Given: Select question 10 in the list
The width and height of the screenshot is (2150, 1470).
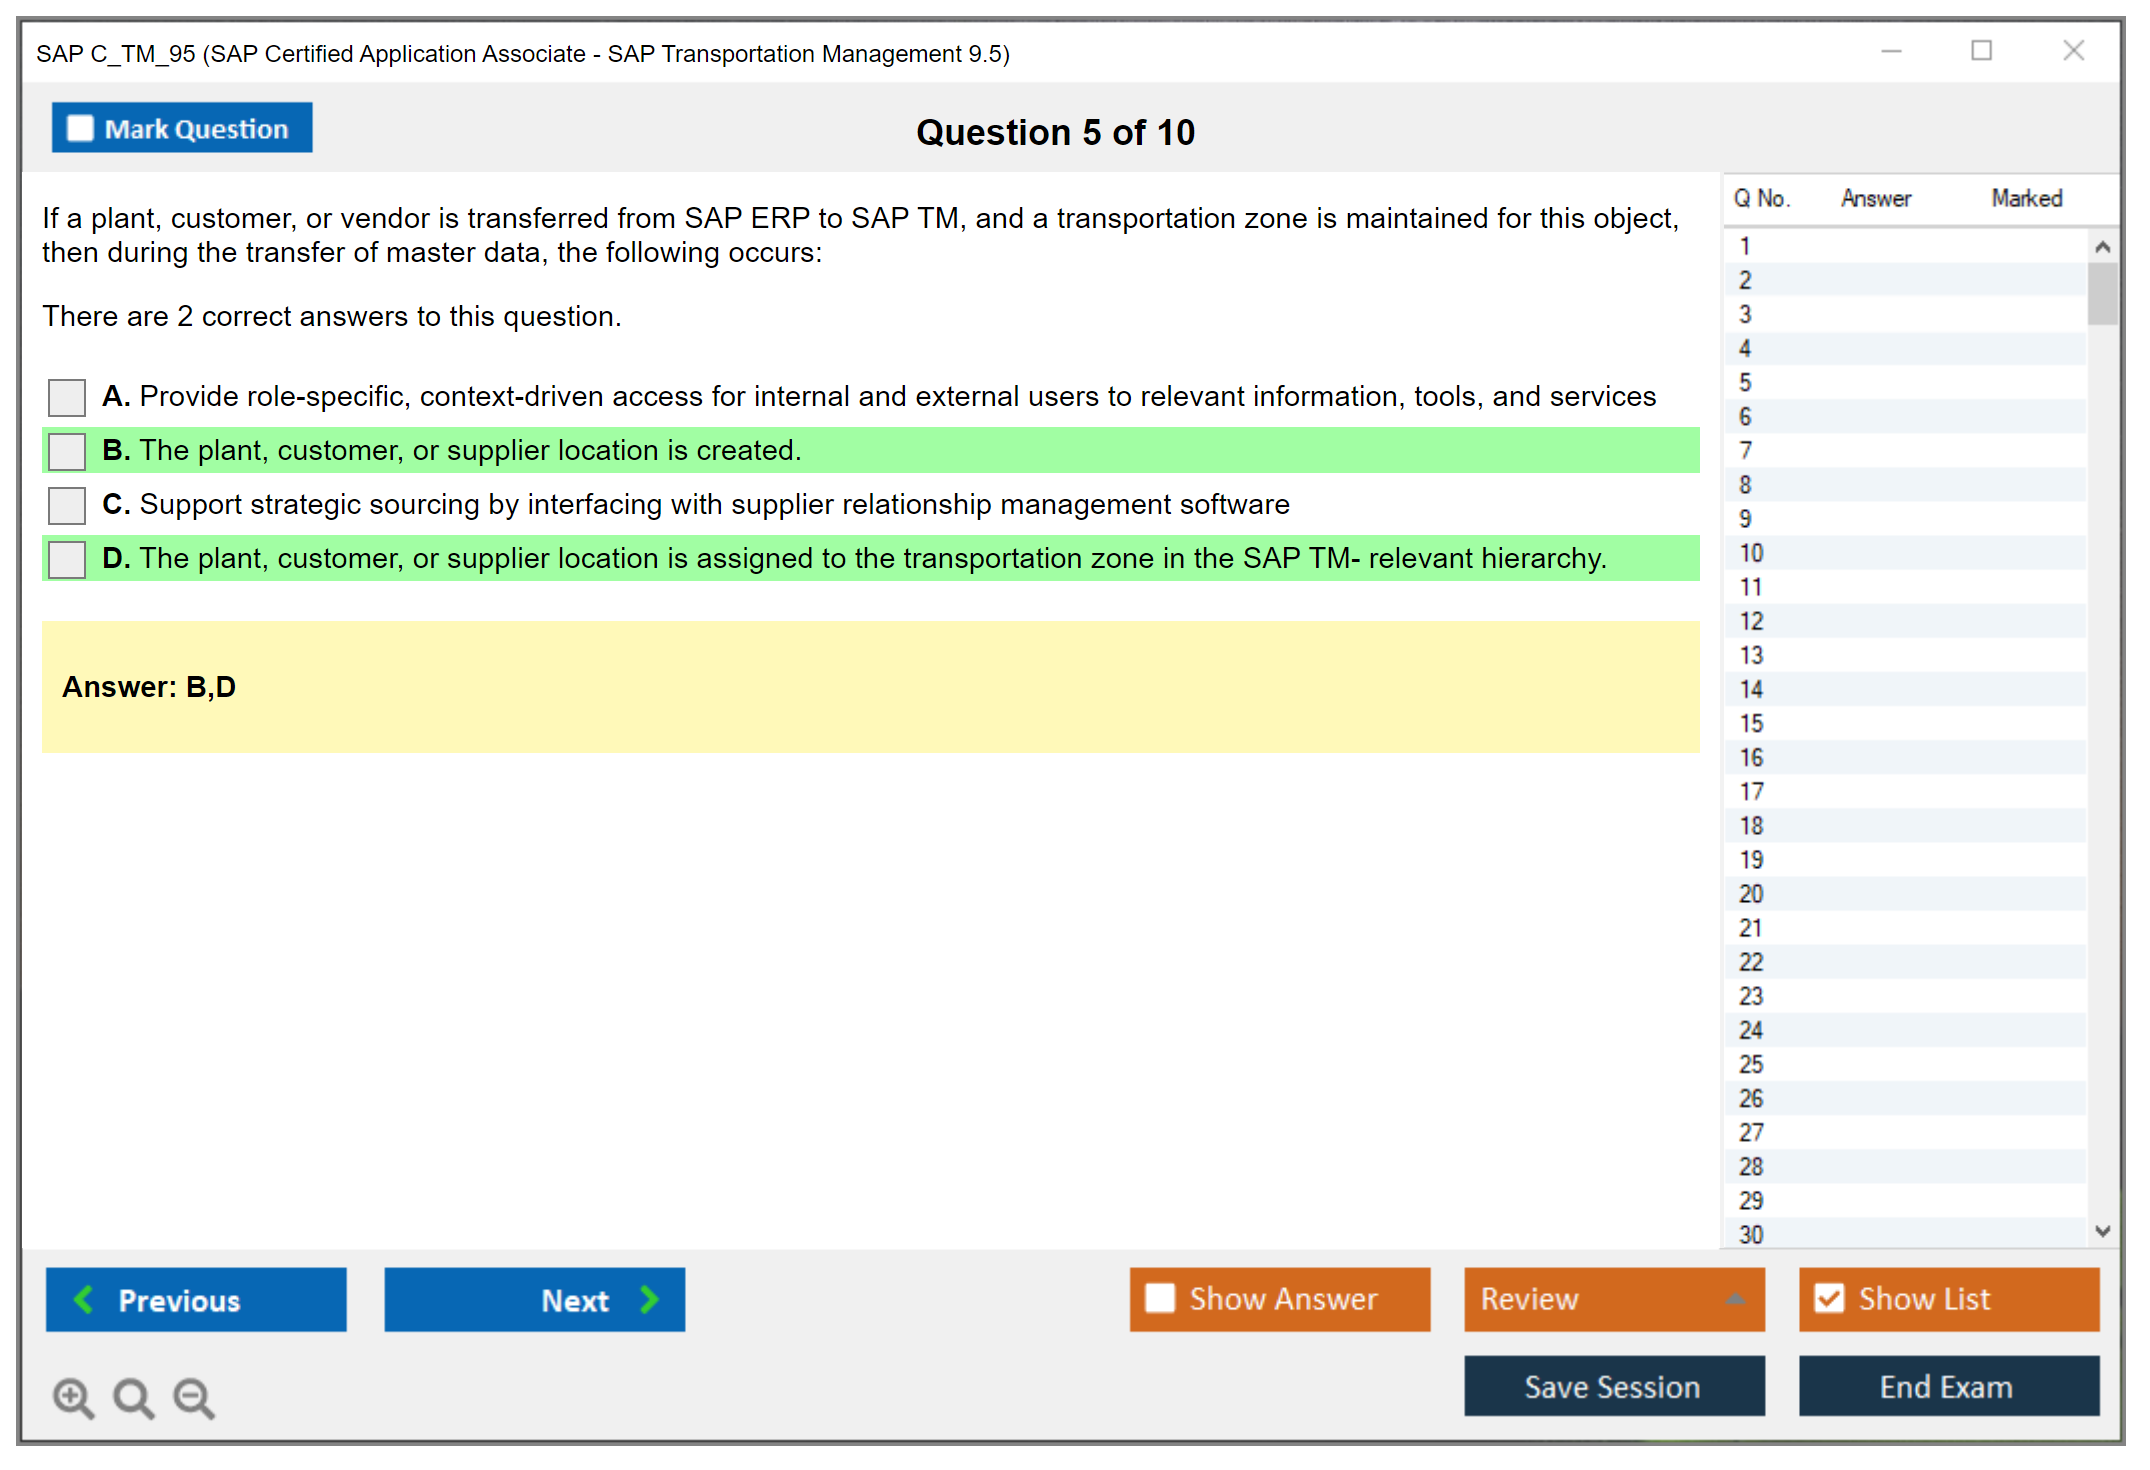Looking at the screenshot, I should click(1751, 553).
